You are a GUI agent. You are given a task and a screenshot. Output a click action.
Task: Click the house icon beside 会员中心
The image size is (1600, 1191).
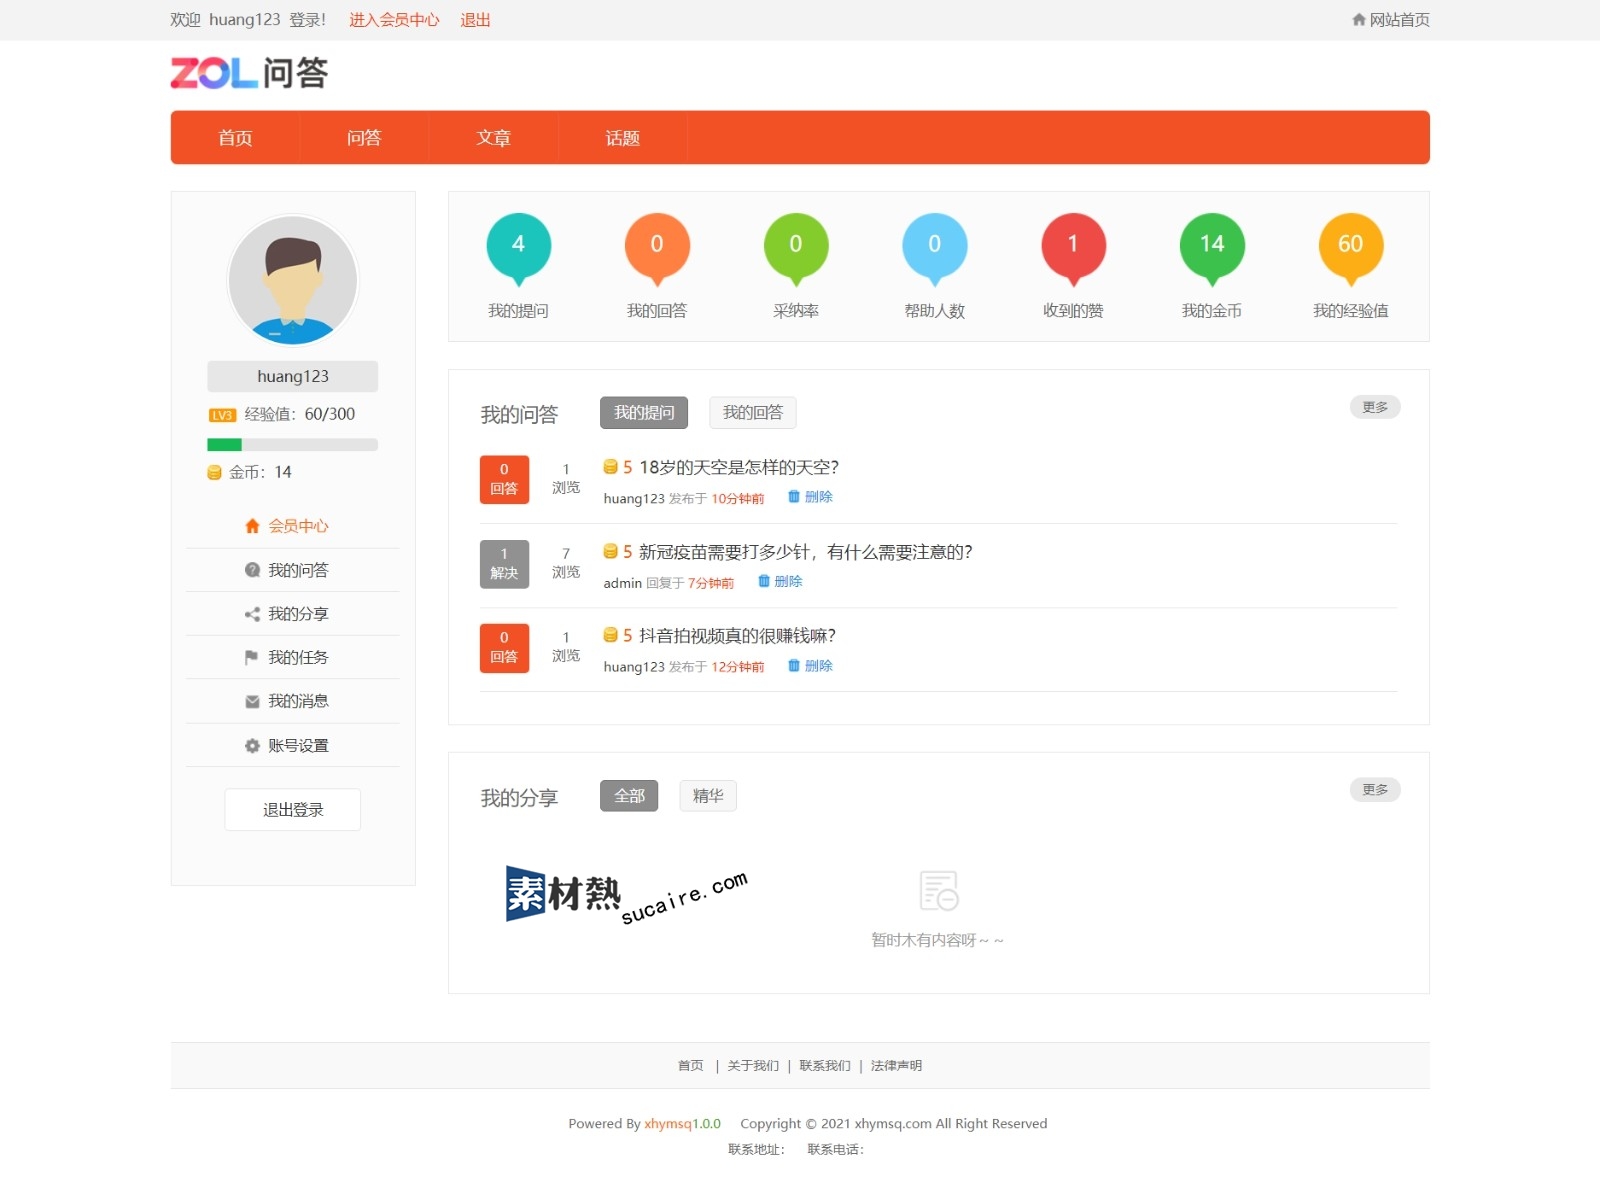[x=252, y=526]
